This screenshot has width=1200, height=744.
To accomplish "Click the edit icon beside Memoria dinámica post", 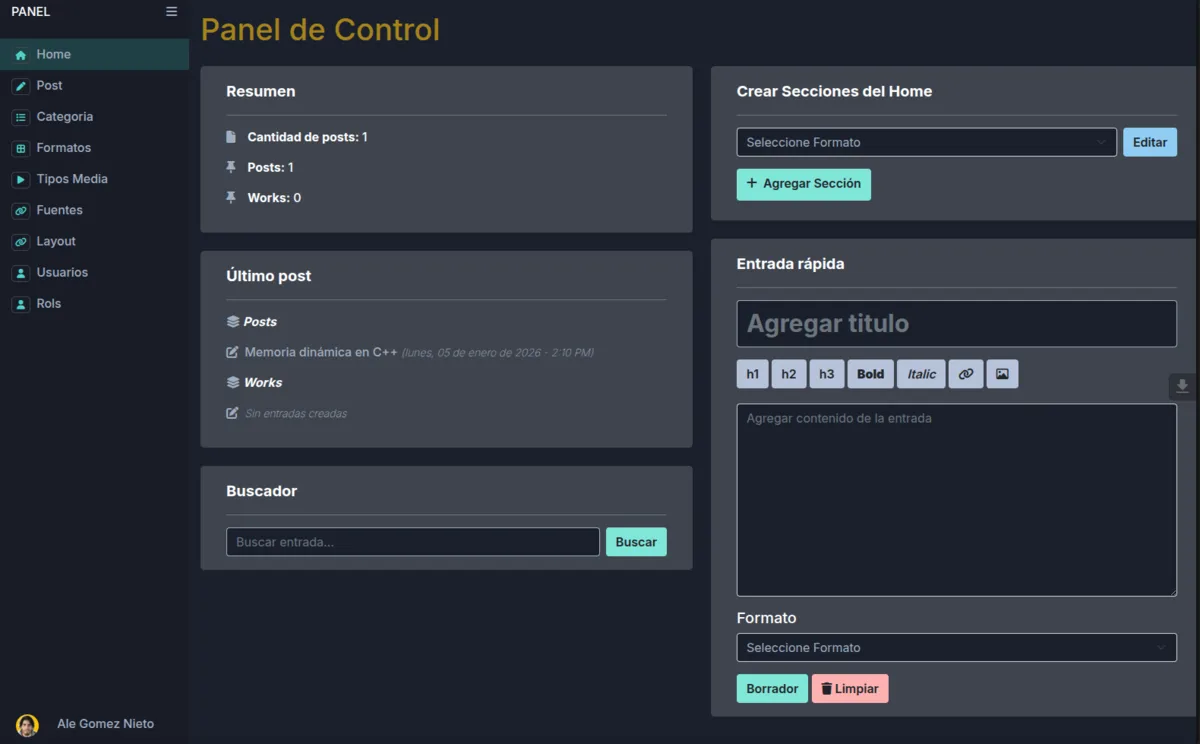I will (x=232, y=352).
